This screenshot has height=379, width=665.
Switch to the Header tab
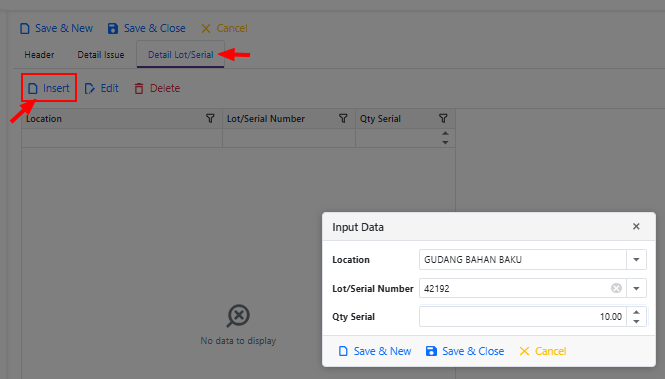(x=39, y=55)
